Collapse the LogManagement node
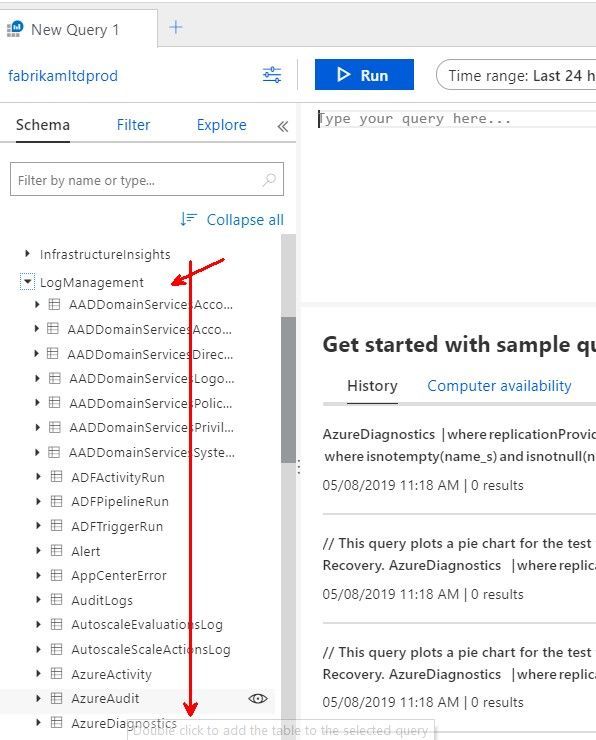 point(27,282)
